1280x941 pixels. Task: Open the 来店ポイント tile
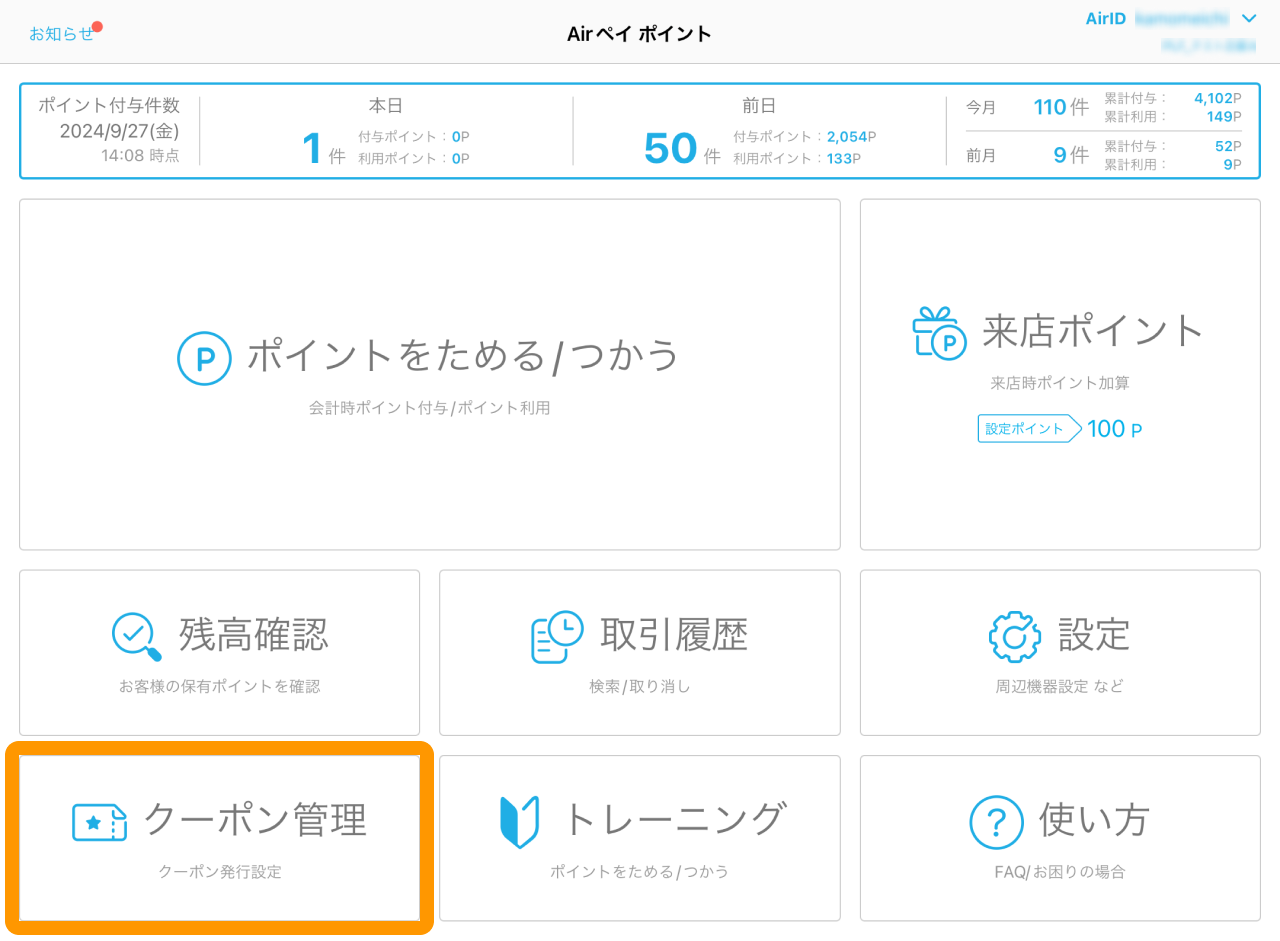click(1060, 374)
